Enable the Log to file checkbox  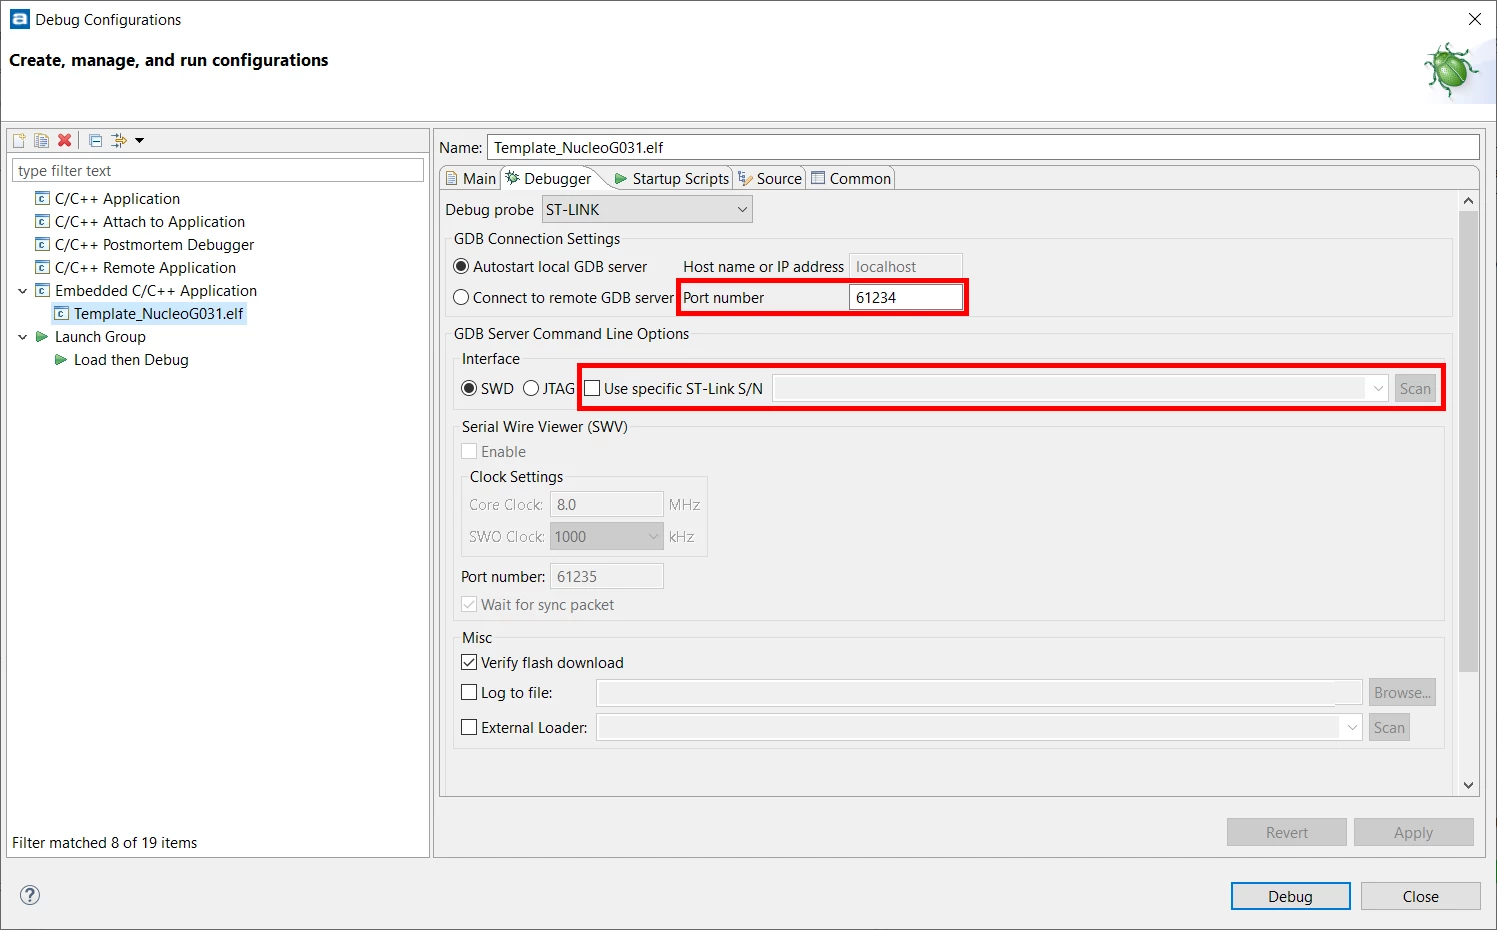469,692
